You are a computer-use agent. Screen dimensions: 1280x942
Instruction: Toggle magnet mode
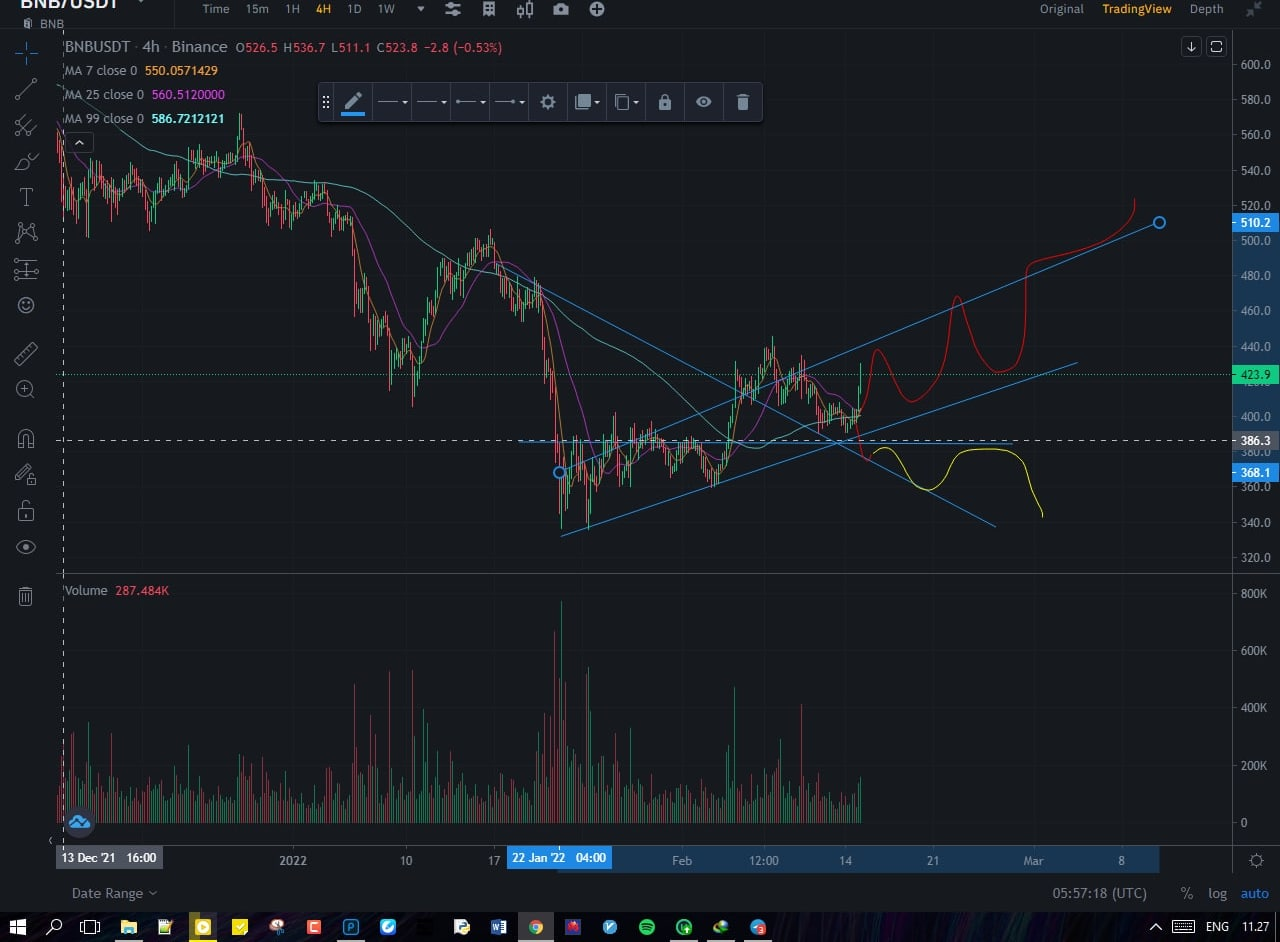click(x=26, y=438)
